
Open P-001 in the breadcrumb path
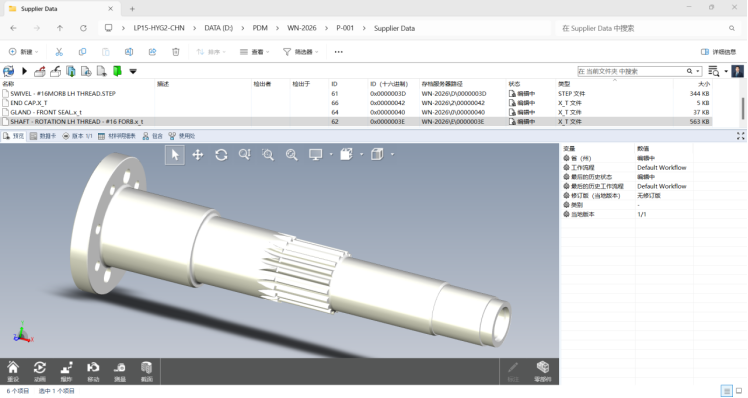tap(345, 28)
